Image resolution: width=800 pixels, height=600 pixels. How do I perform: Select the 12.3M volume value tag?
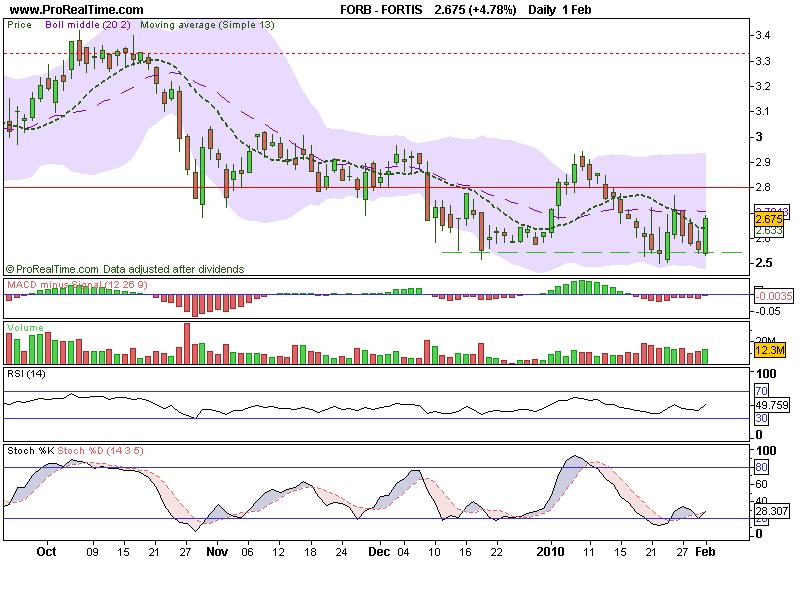(769, 350)
